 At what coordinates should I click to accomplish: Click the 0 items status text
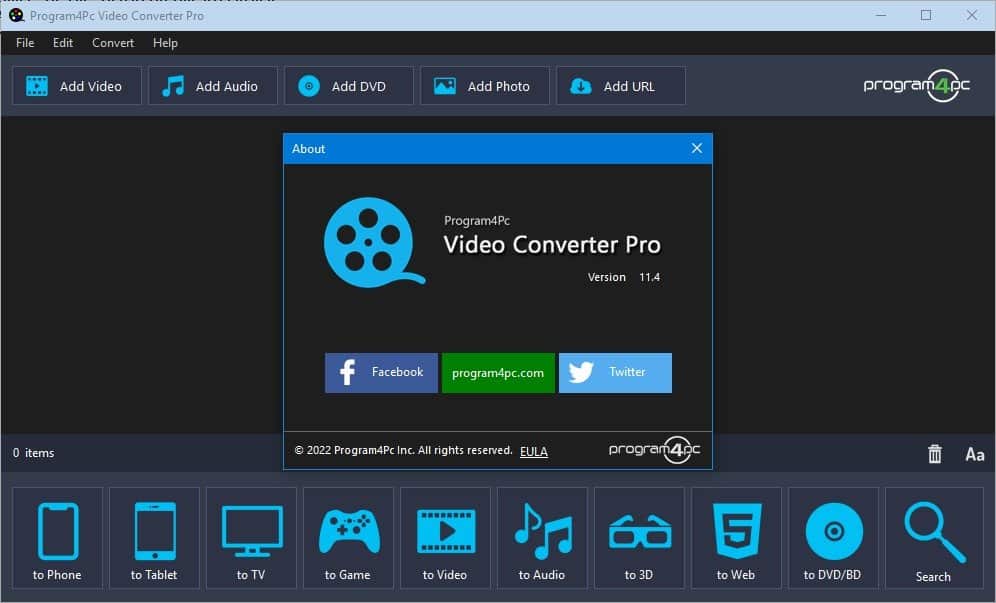click(x=34, y=453)
